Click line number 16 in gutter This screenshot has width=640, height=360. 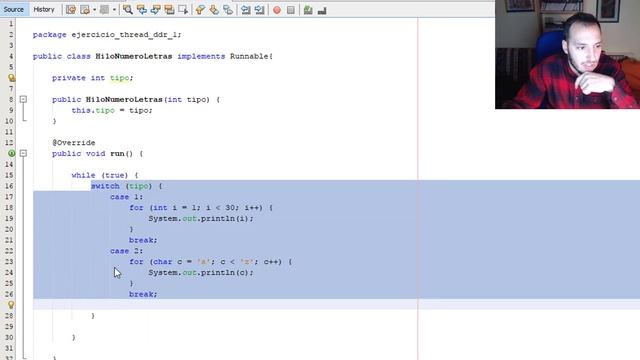coord(9,186)
